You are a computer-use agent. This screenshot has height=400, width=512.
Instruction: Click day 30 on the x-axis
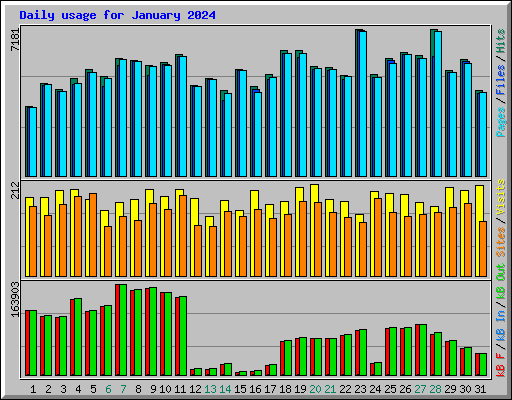465,389
